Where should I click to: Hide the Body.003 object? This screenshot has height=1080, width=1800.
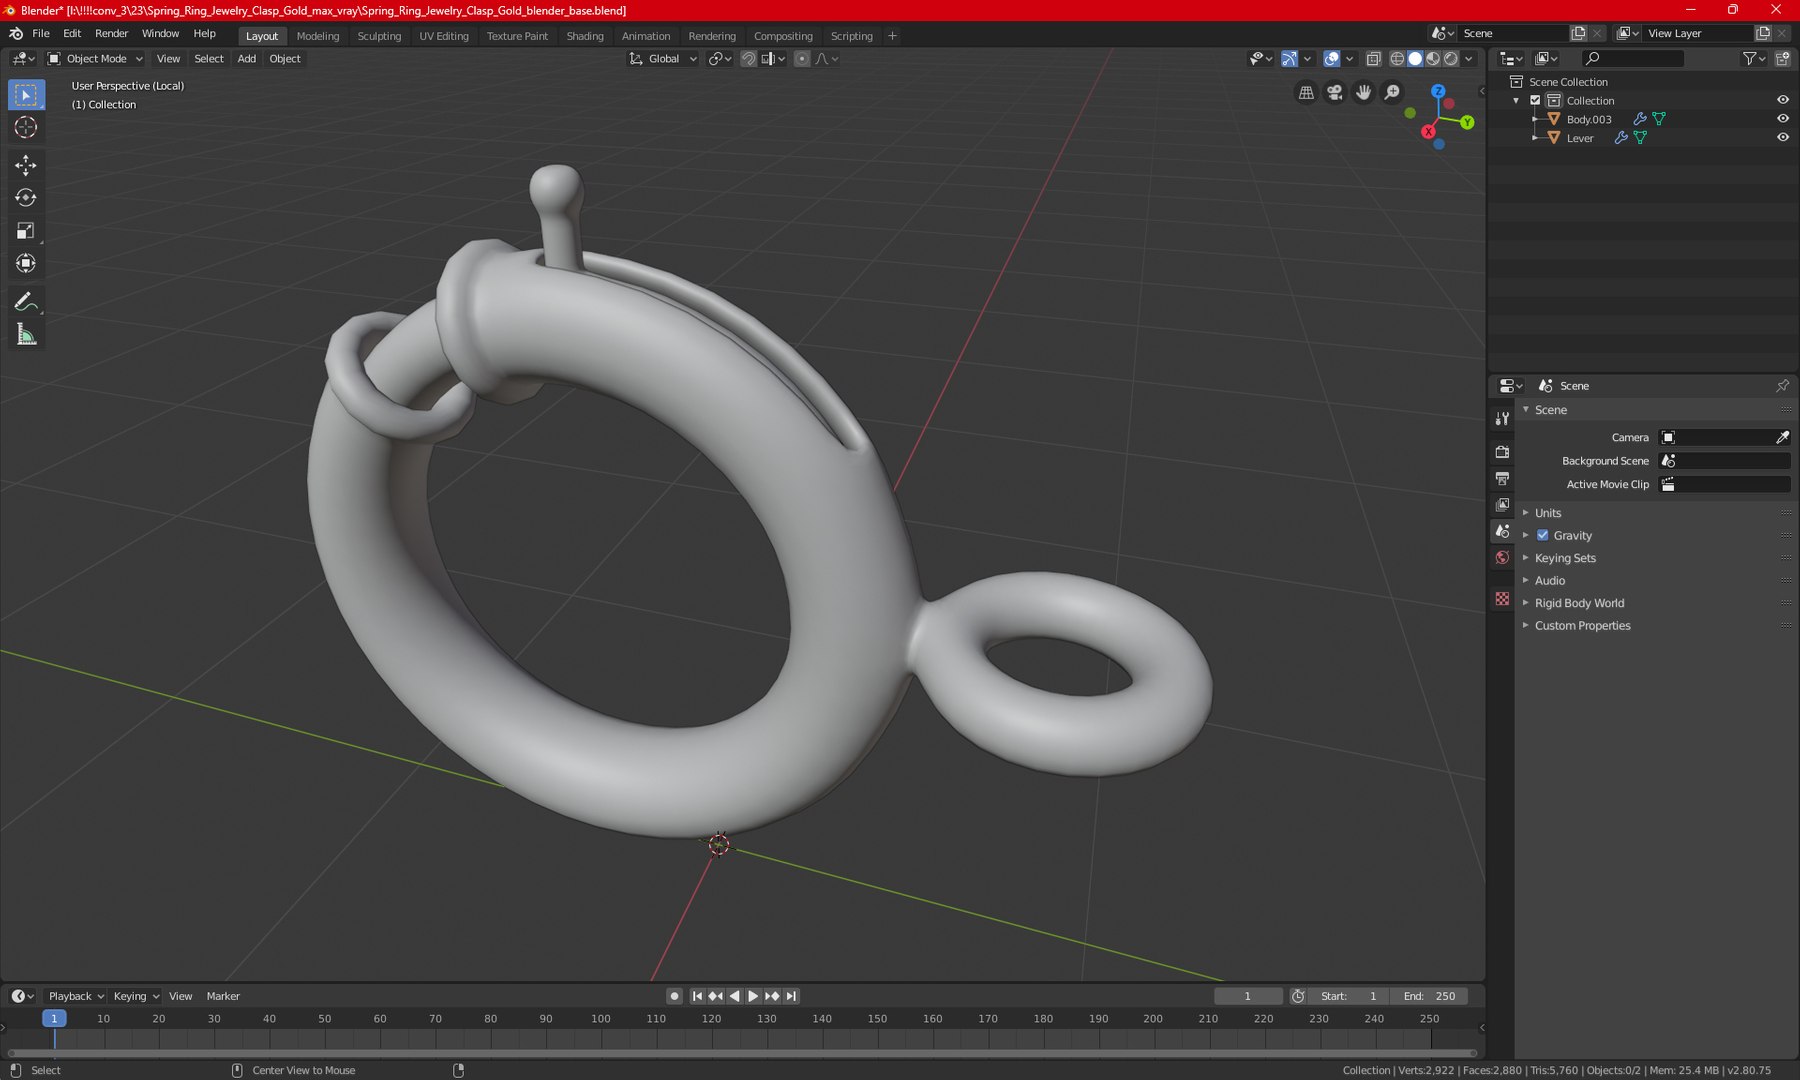(1782, 119)
